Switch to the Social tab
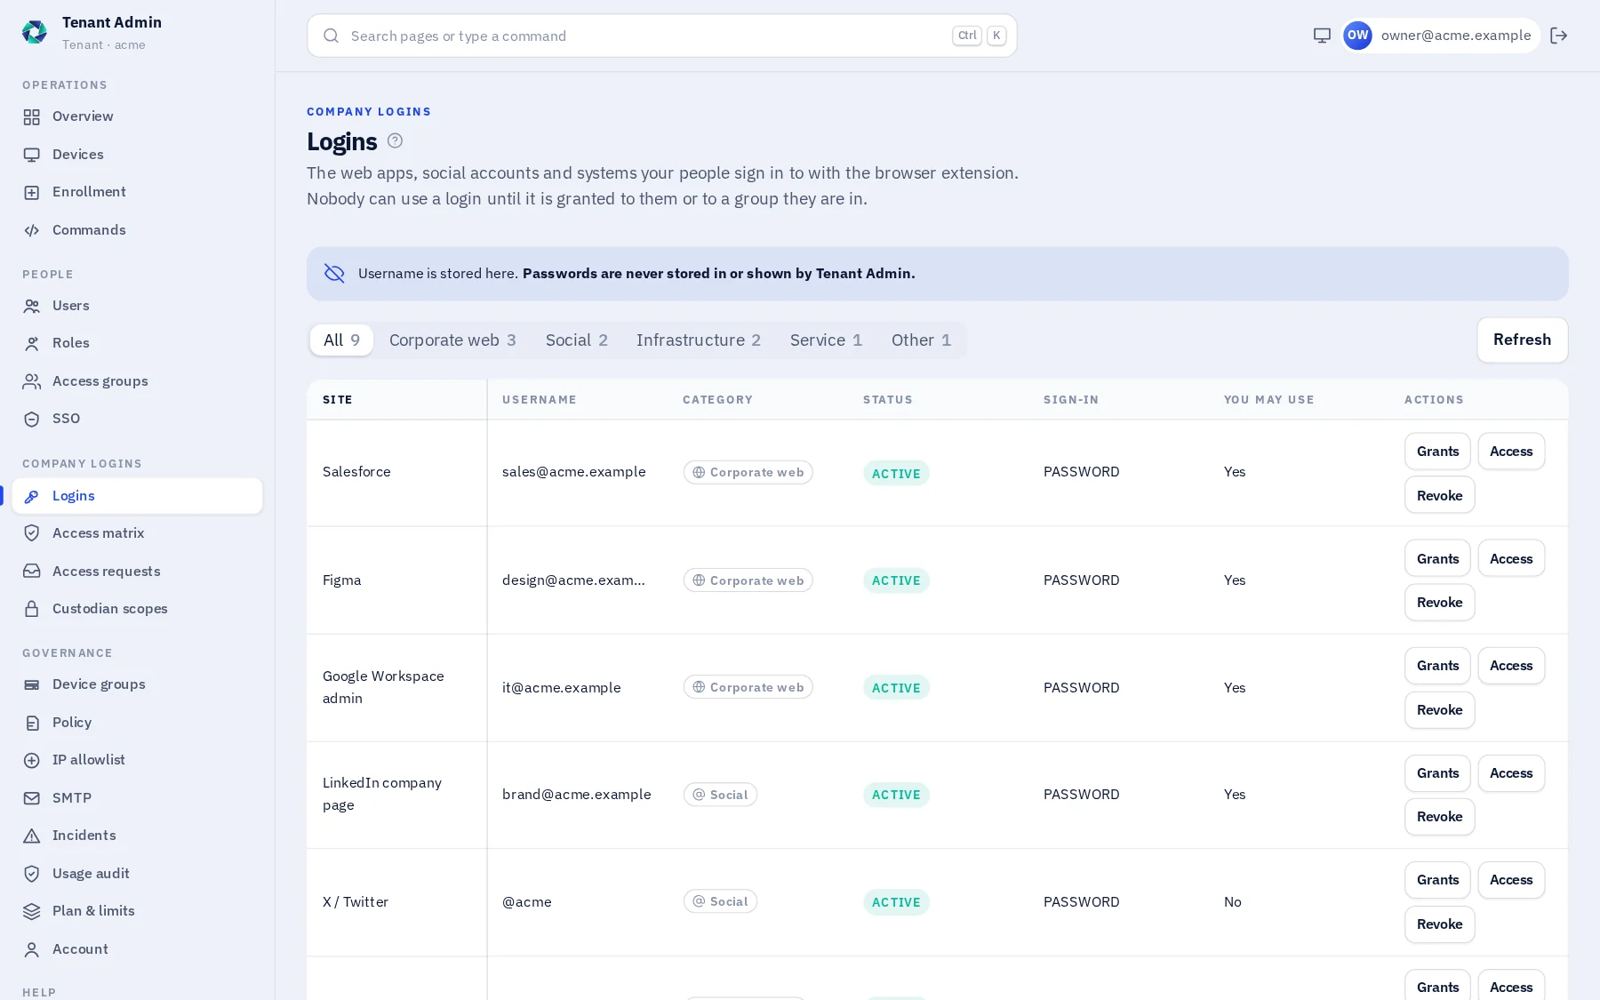Screen dimensions: 1600x1000 [x=576, y=340]
